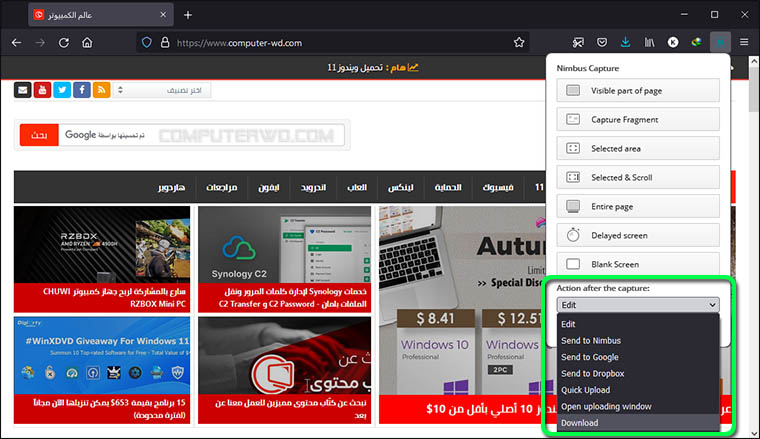The height and width of the screenshot is (439, 760).
Task: Close the عالم الكمبيوتر tab
Action: click(163, 15)
